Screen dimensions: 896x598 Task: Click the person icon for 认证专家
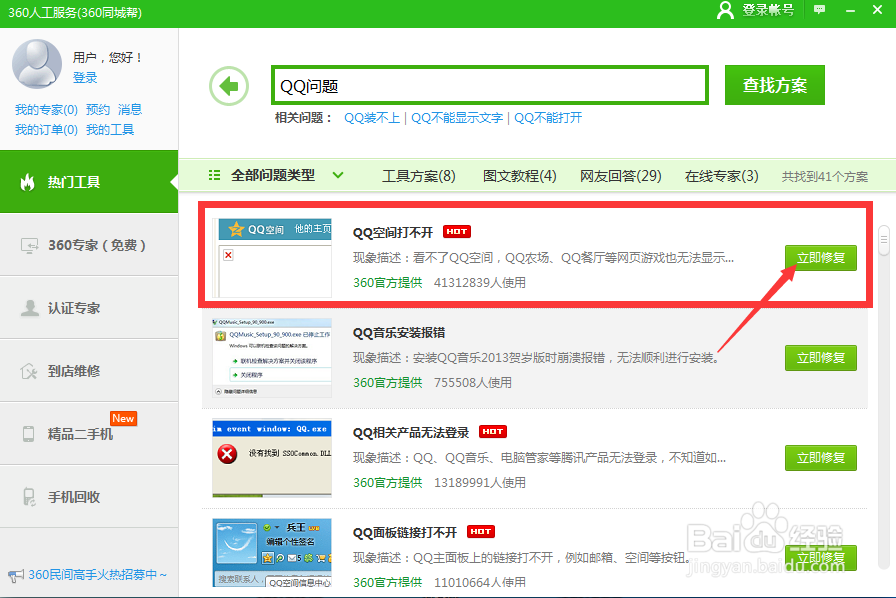pyautogui.click(x=29, y=308)
